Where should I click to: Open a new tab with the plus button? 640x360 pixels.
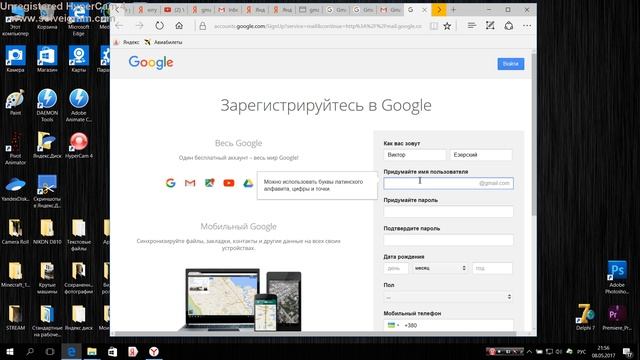coord(453,10)
